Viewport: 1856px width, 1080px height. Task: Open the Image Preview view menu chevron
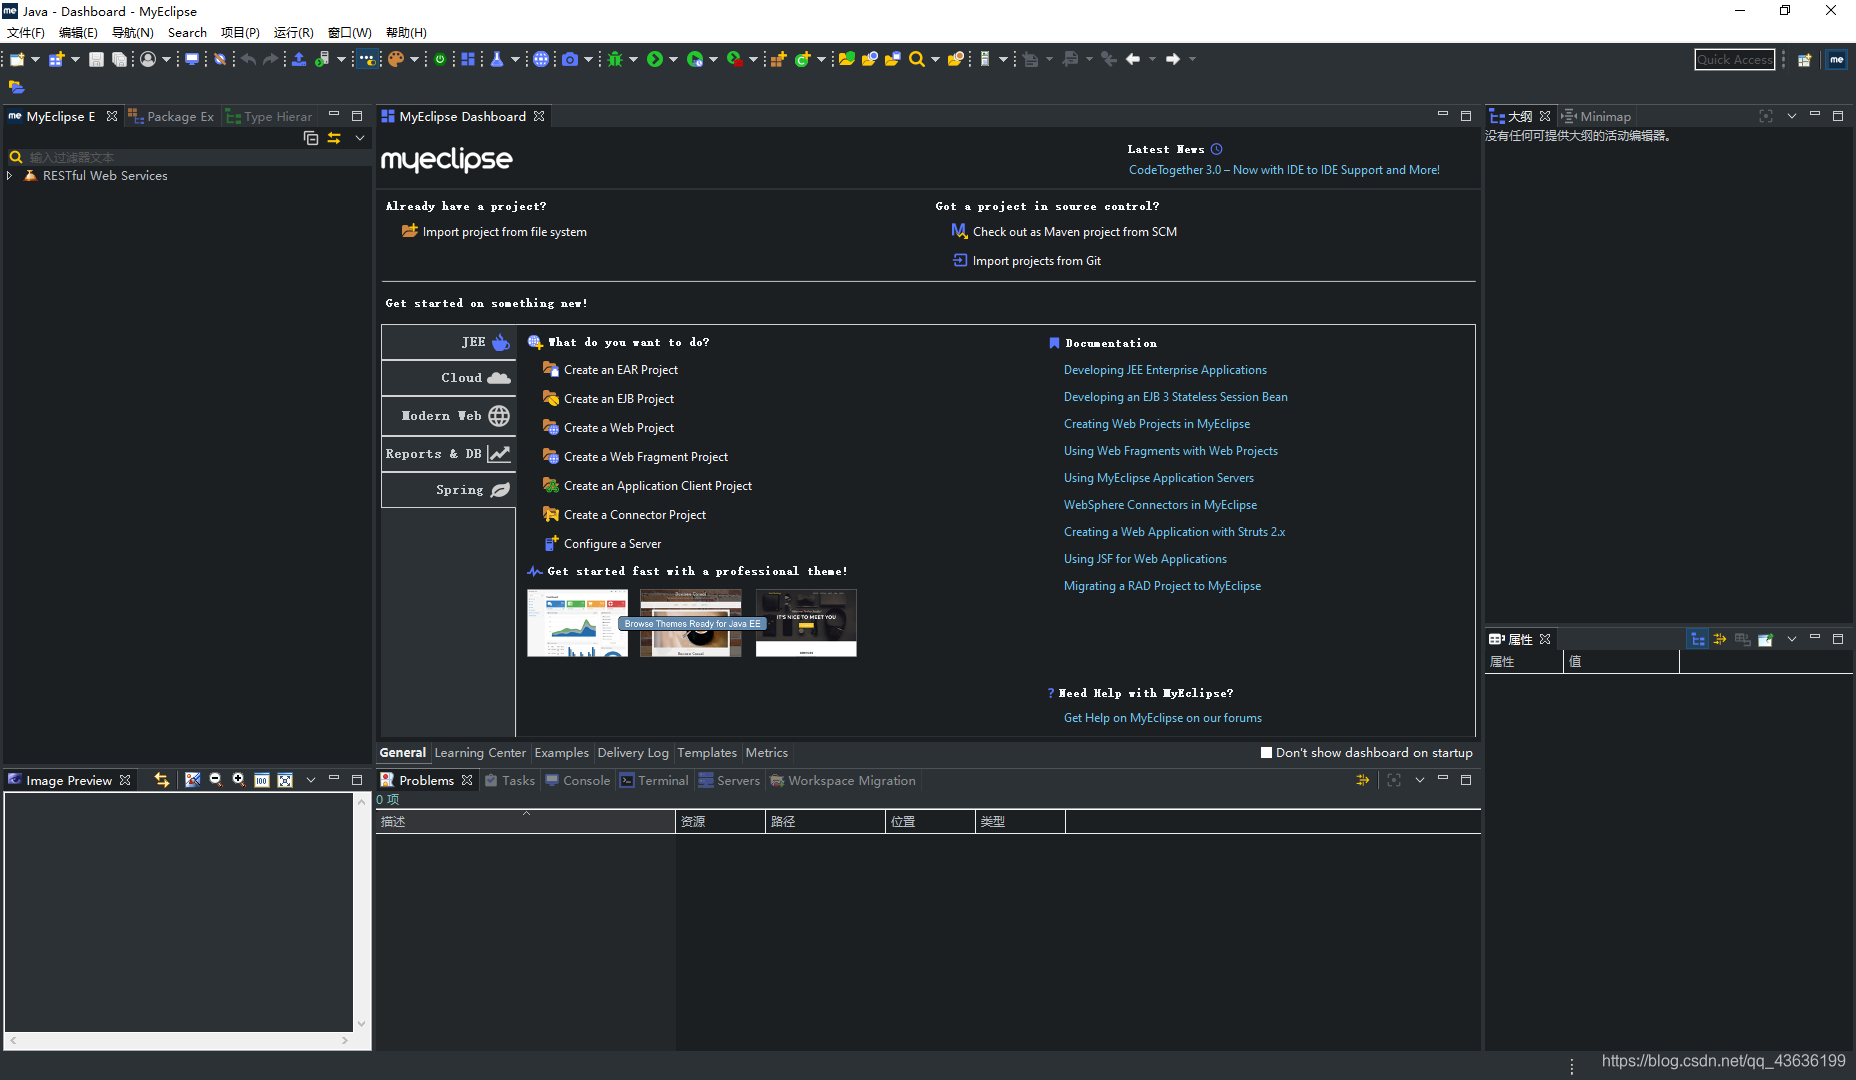tap(310, 780)
